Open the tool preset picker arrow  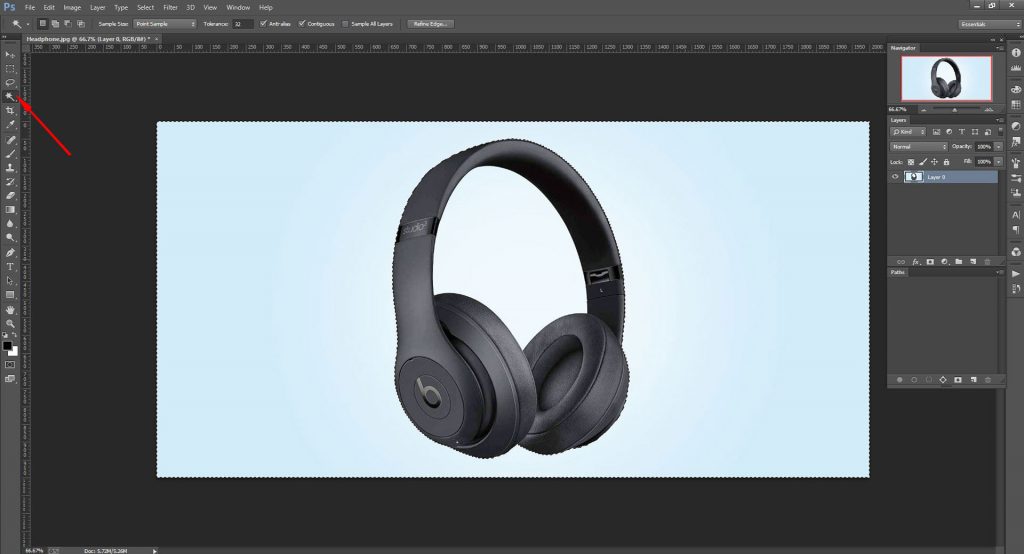pyautogui.click(x=28, y=24)
